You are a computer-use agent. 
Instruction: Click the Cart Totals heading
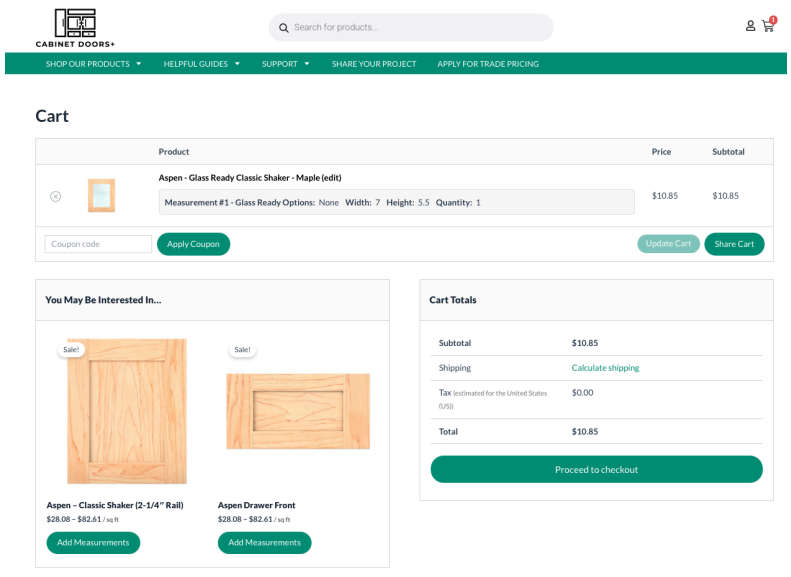pyautogui.click(x=453, y=300)
